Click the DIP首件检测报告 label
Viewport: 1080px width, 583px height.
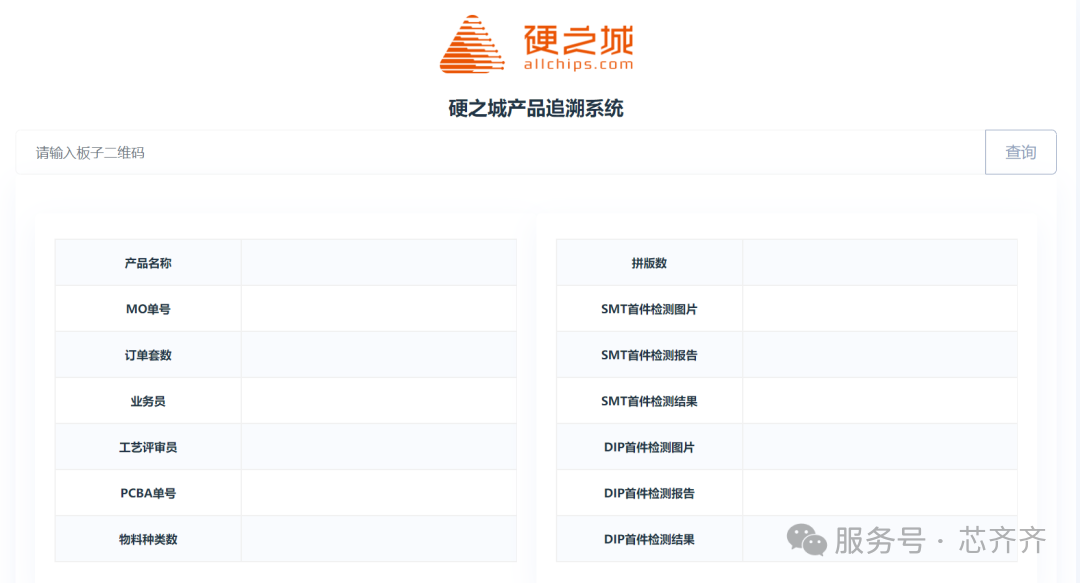(x=650, y=493)
